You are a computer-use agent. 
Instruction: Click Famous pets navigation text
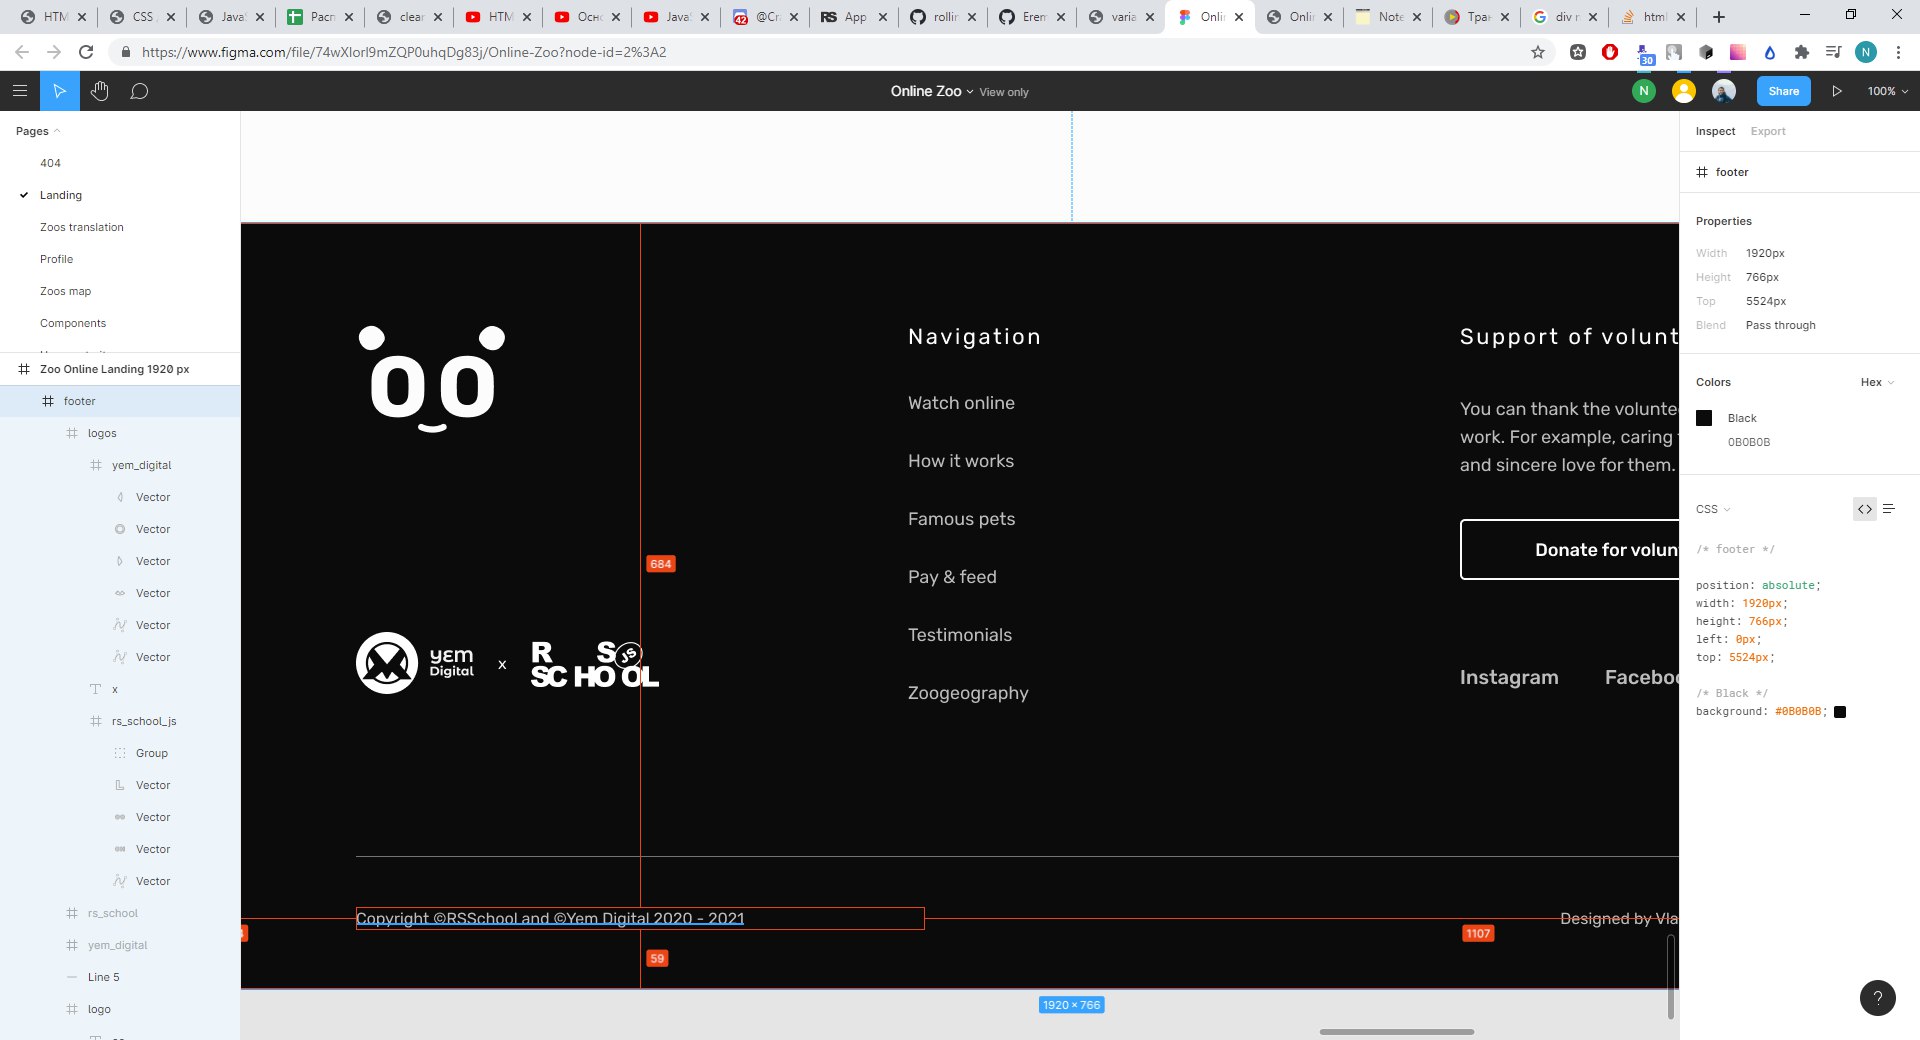(x=961, y=519)
